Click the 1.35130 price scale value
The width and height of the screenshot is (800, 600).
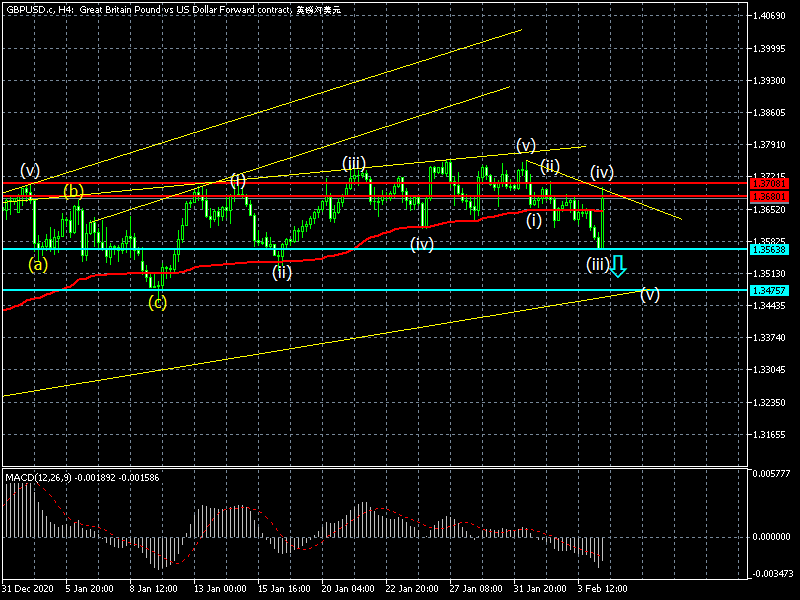(769, 273)
